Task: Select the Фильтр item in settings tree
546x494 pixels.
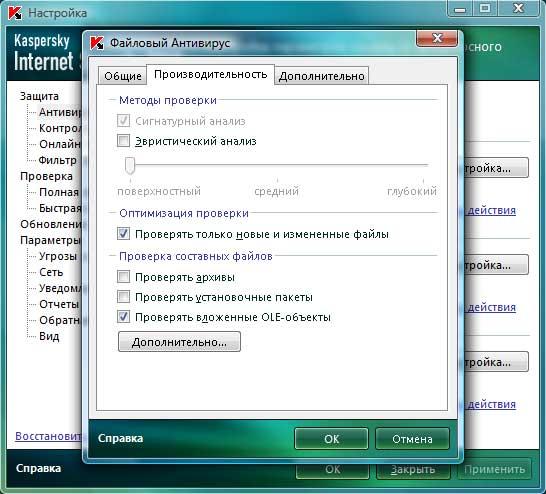Action: point(58,160)
